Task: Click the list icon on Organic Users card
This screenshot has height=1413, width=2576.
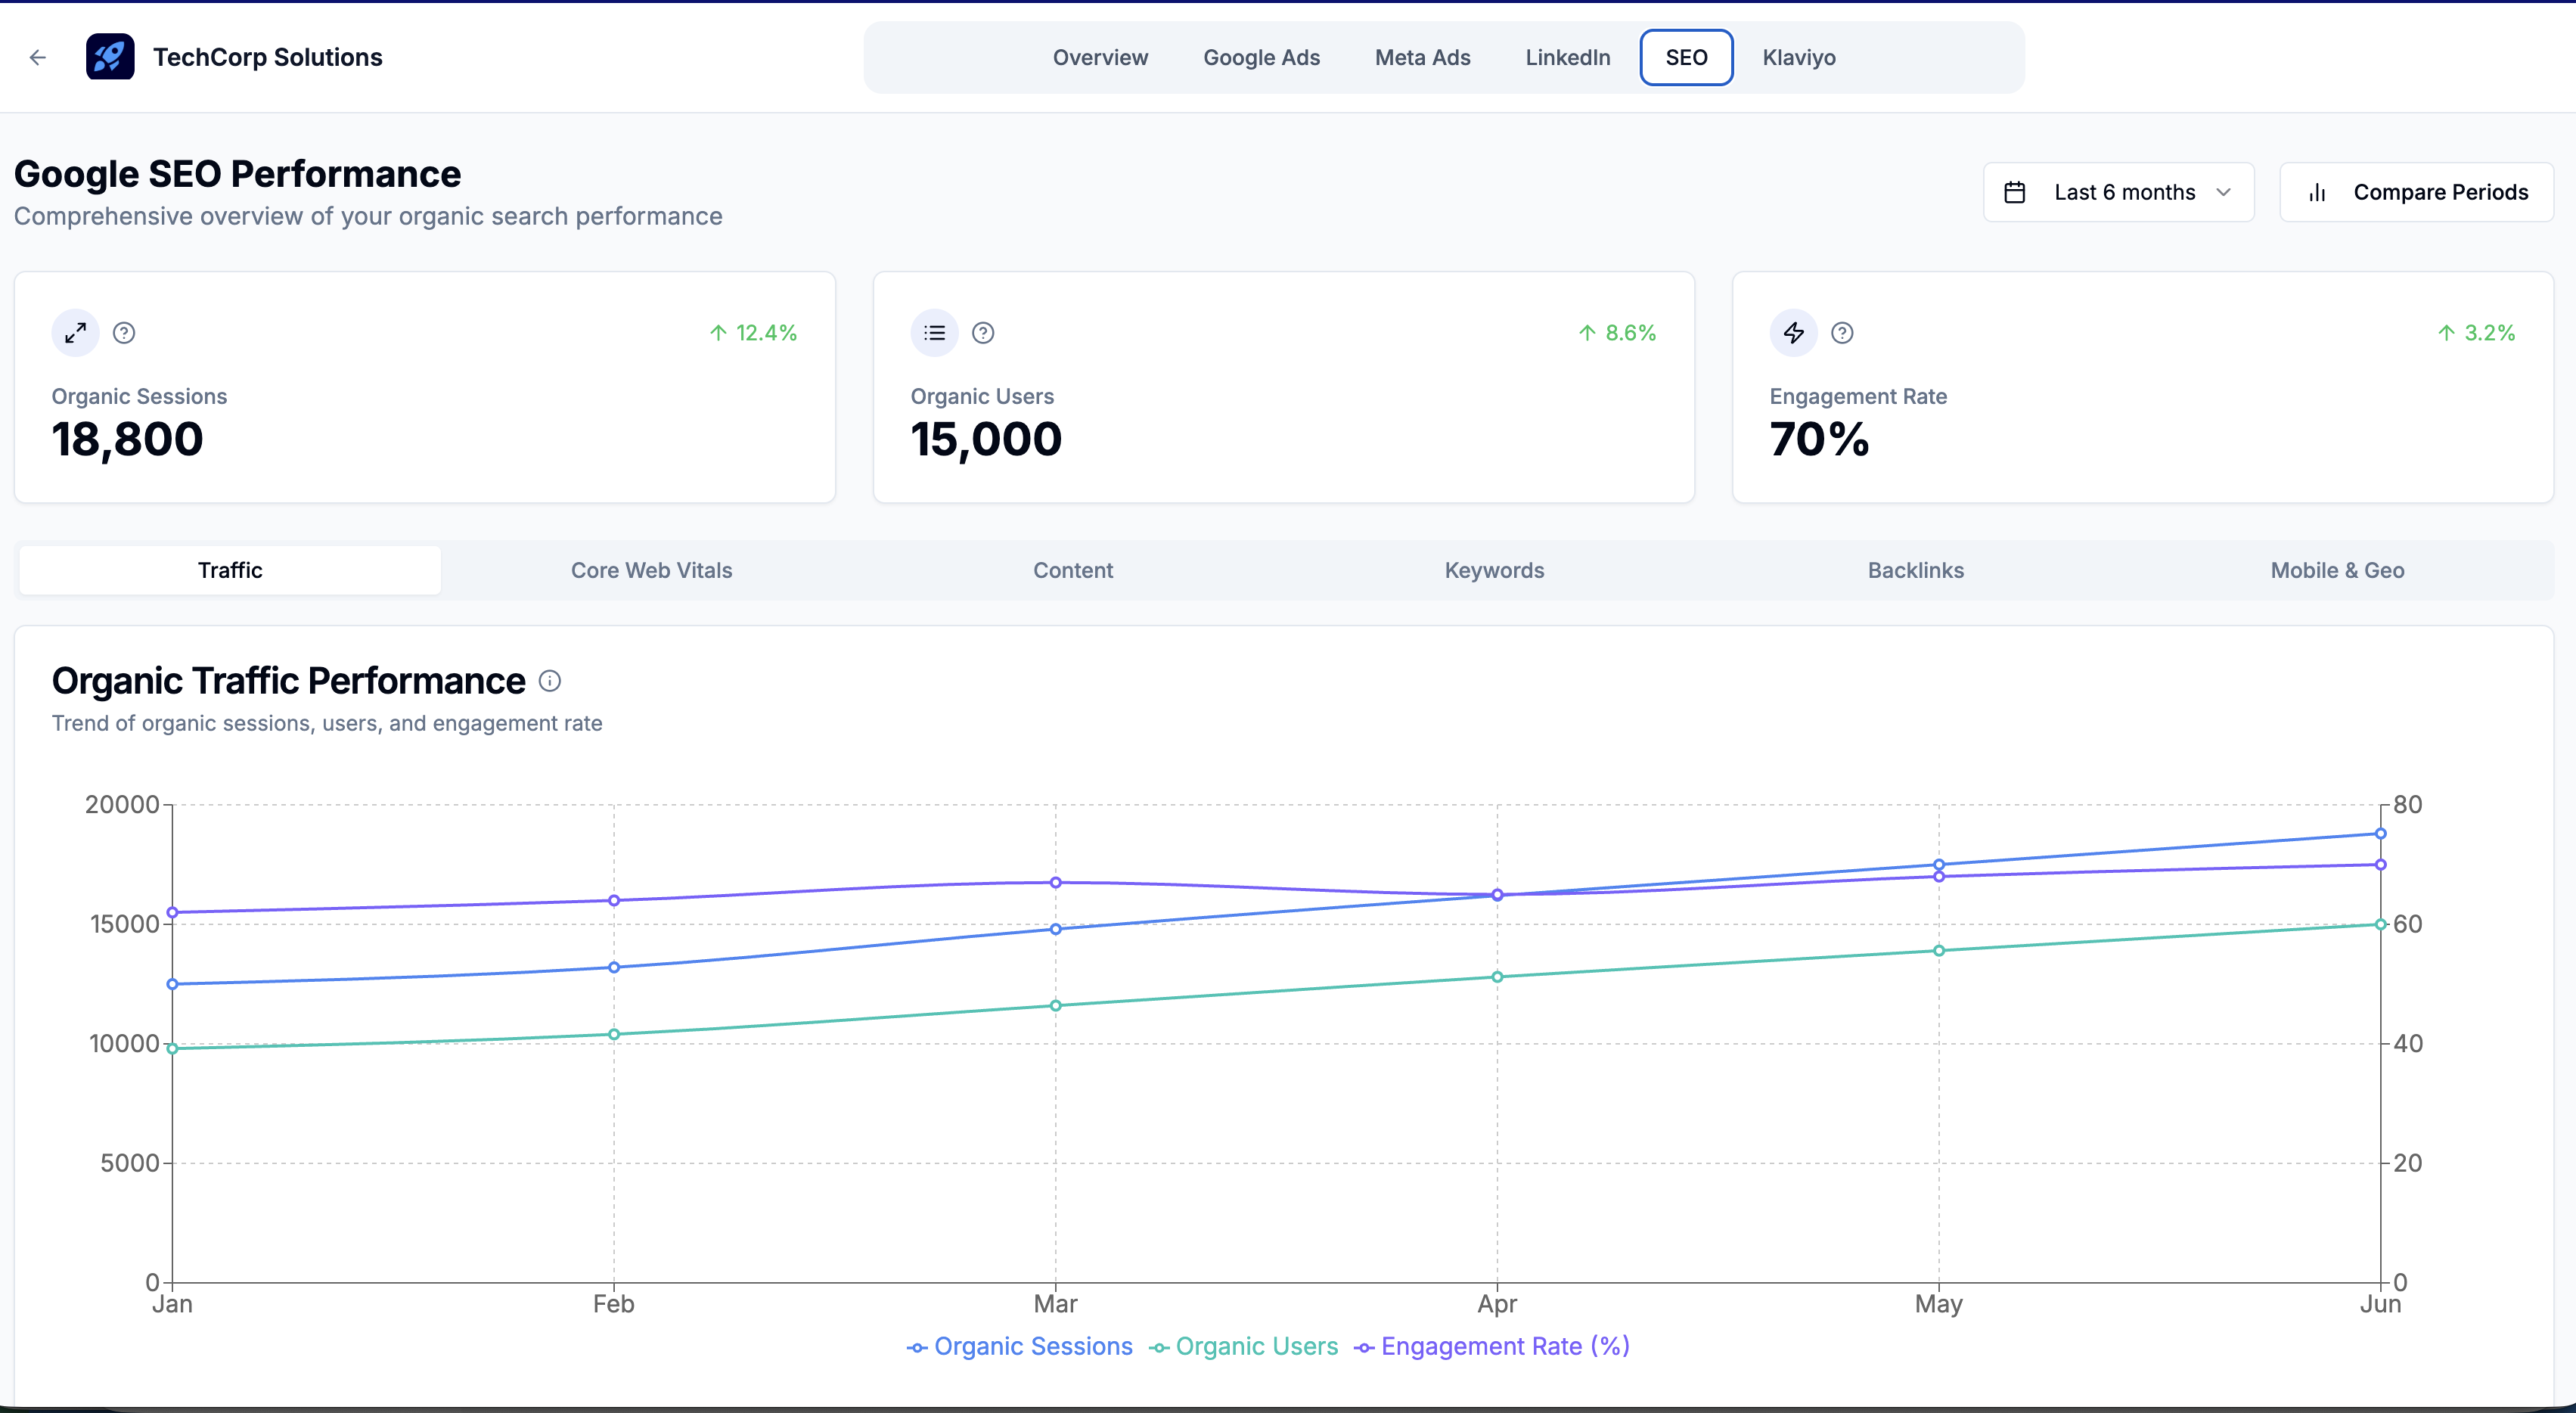Action: [934, 332]
